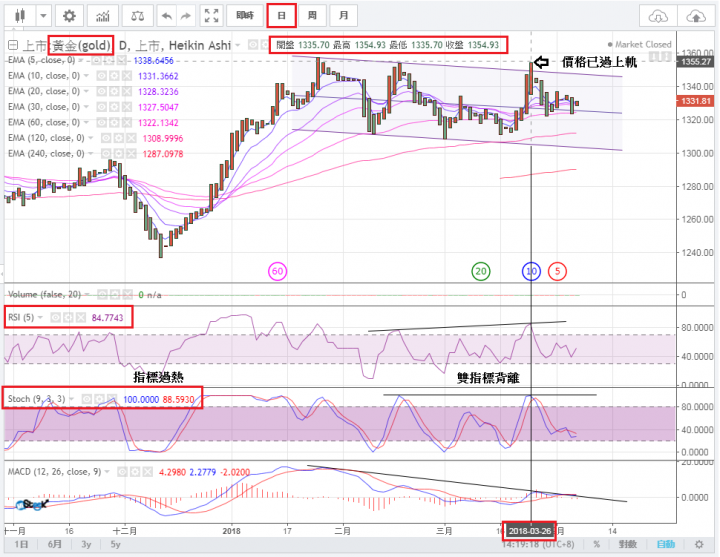The height and width of the screenshot is (557, 720).
Task: Save chart layout with cloud upload icon
Action: [696, 17]
